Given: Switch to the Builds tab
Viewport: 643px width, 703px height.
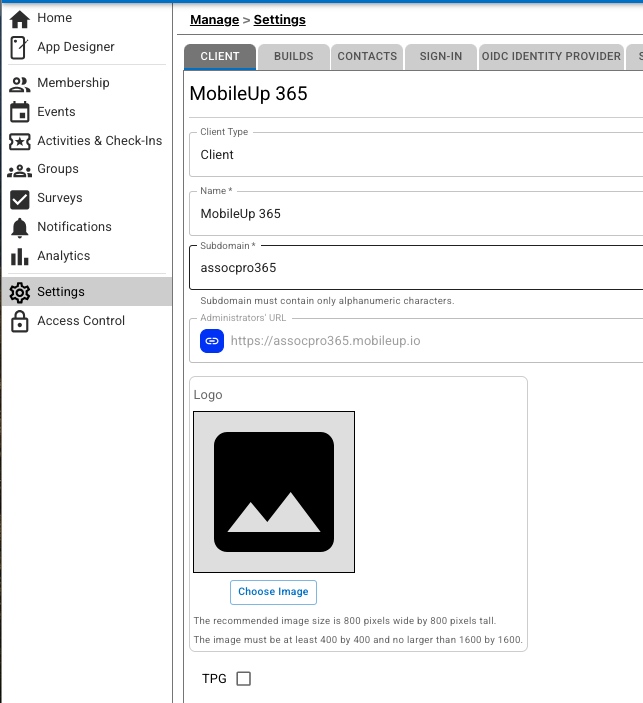Looking at the screenshot, I should point(293,57).
